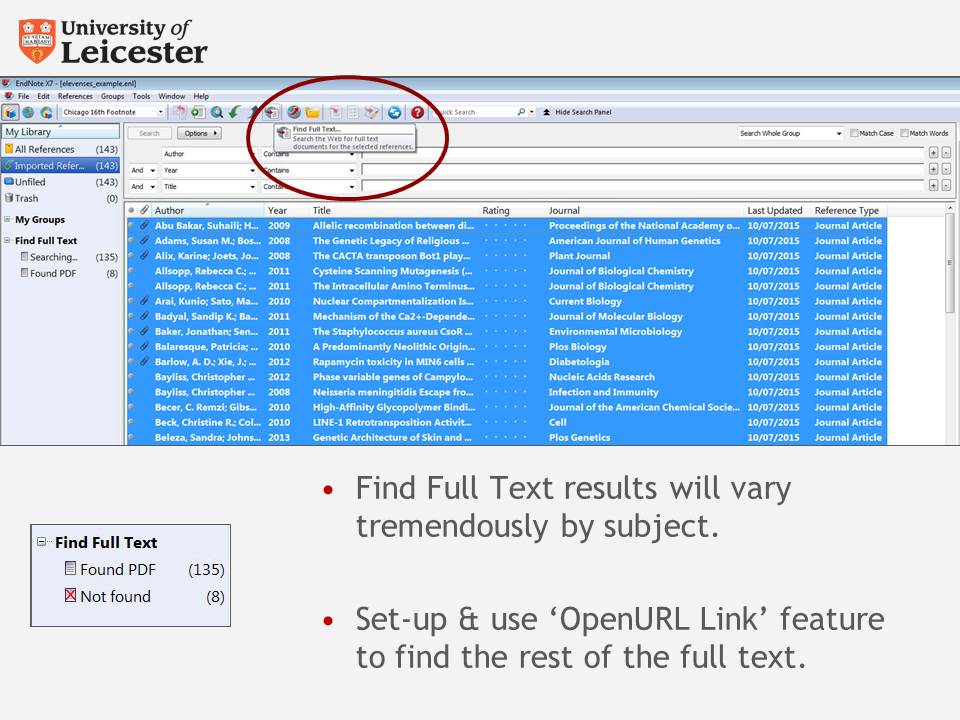This screenshot has width=960, height=720.
Task: Open the Tools menu
Action: [141, 94]
